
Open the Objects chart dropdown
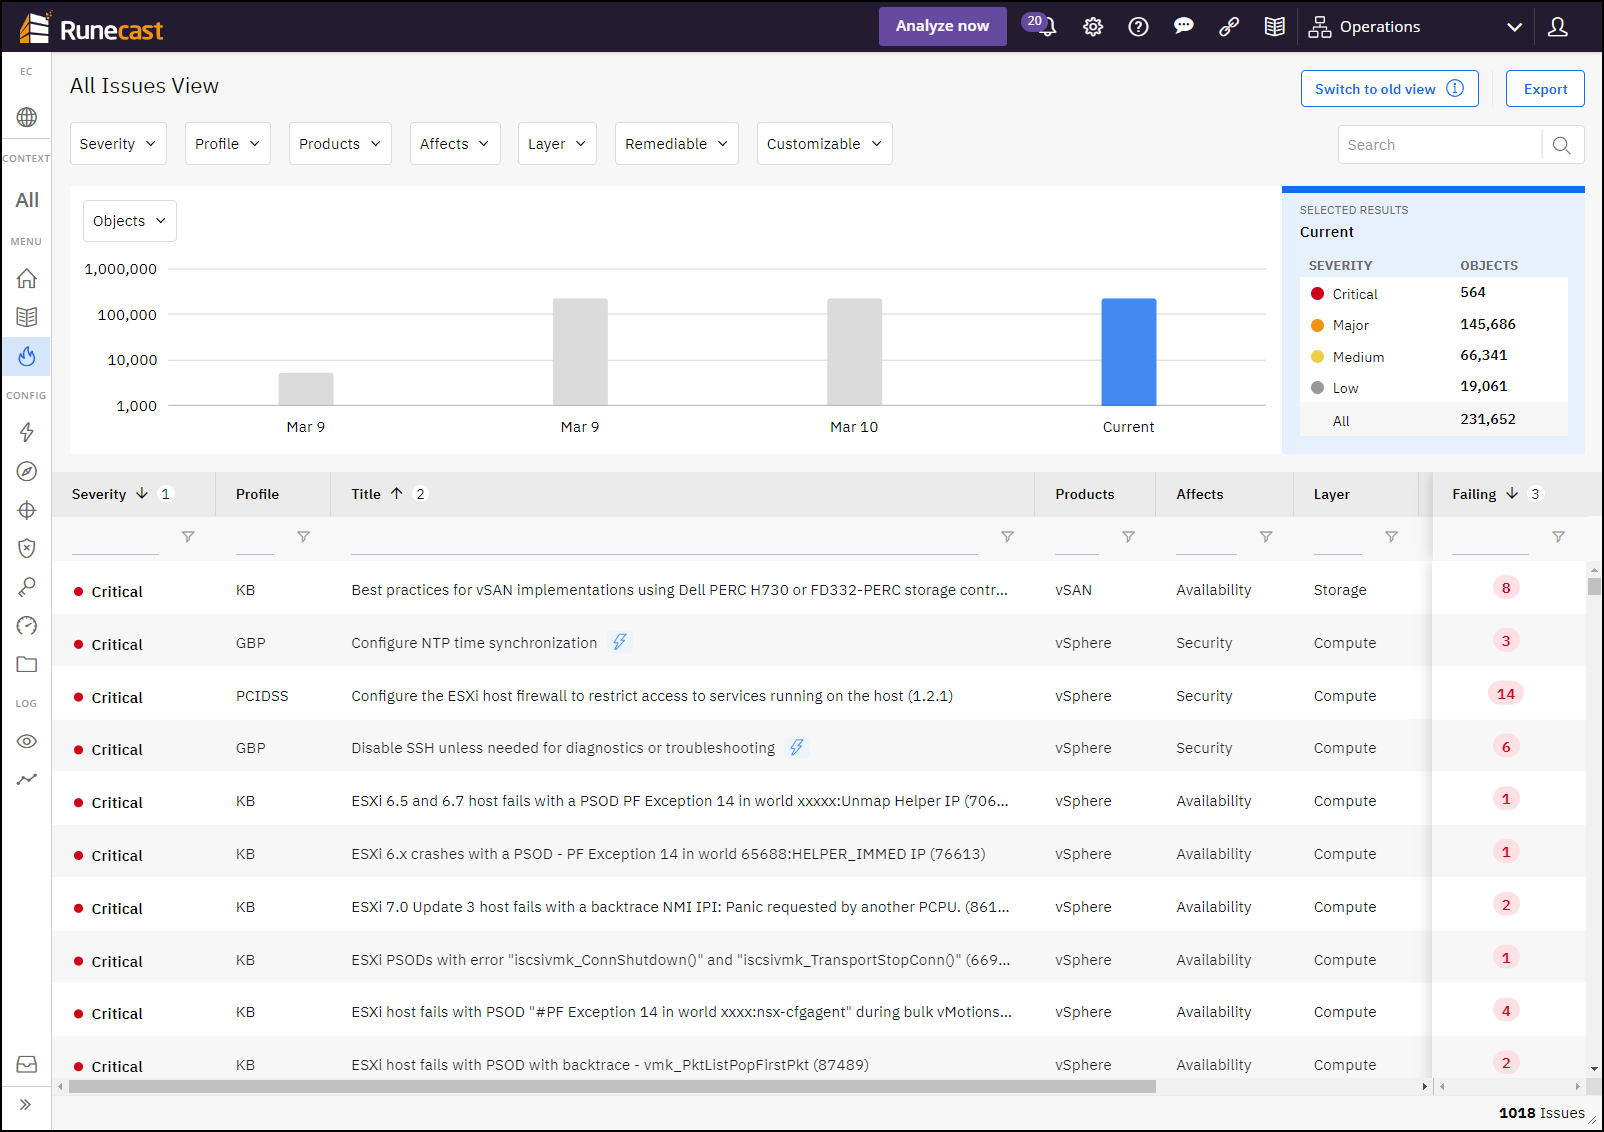(x=130, y=221)
